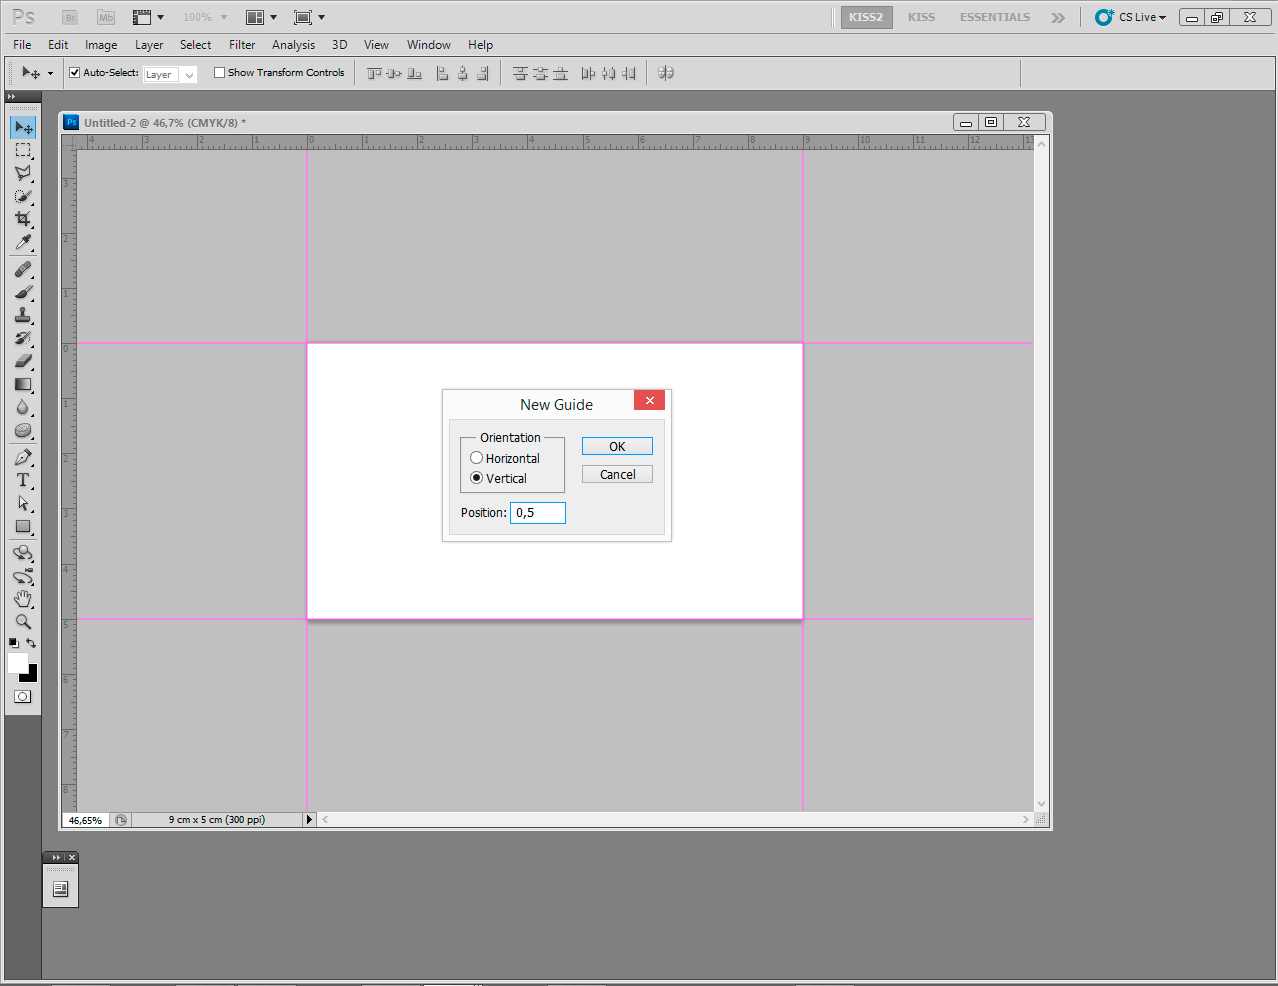The height and width of the screenshot is (986, 1278).
Task: Open the File menu
Action: pos(22,45)
